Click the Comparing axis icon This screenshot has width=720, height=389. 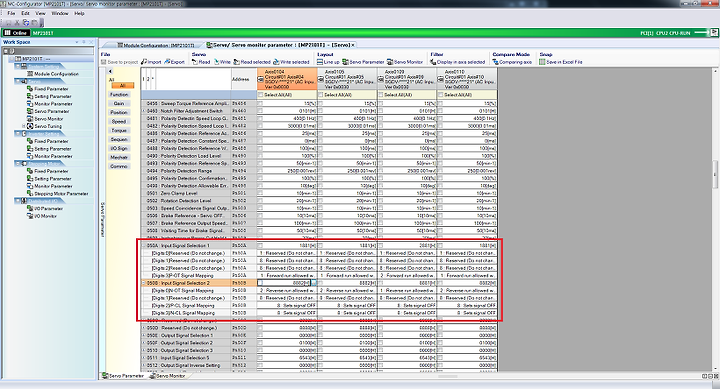495,62
